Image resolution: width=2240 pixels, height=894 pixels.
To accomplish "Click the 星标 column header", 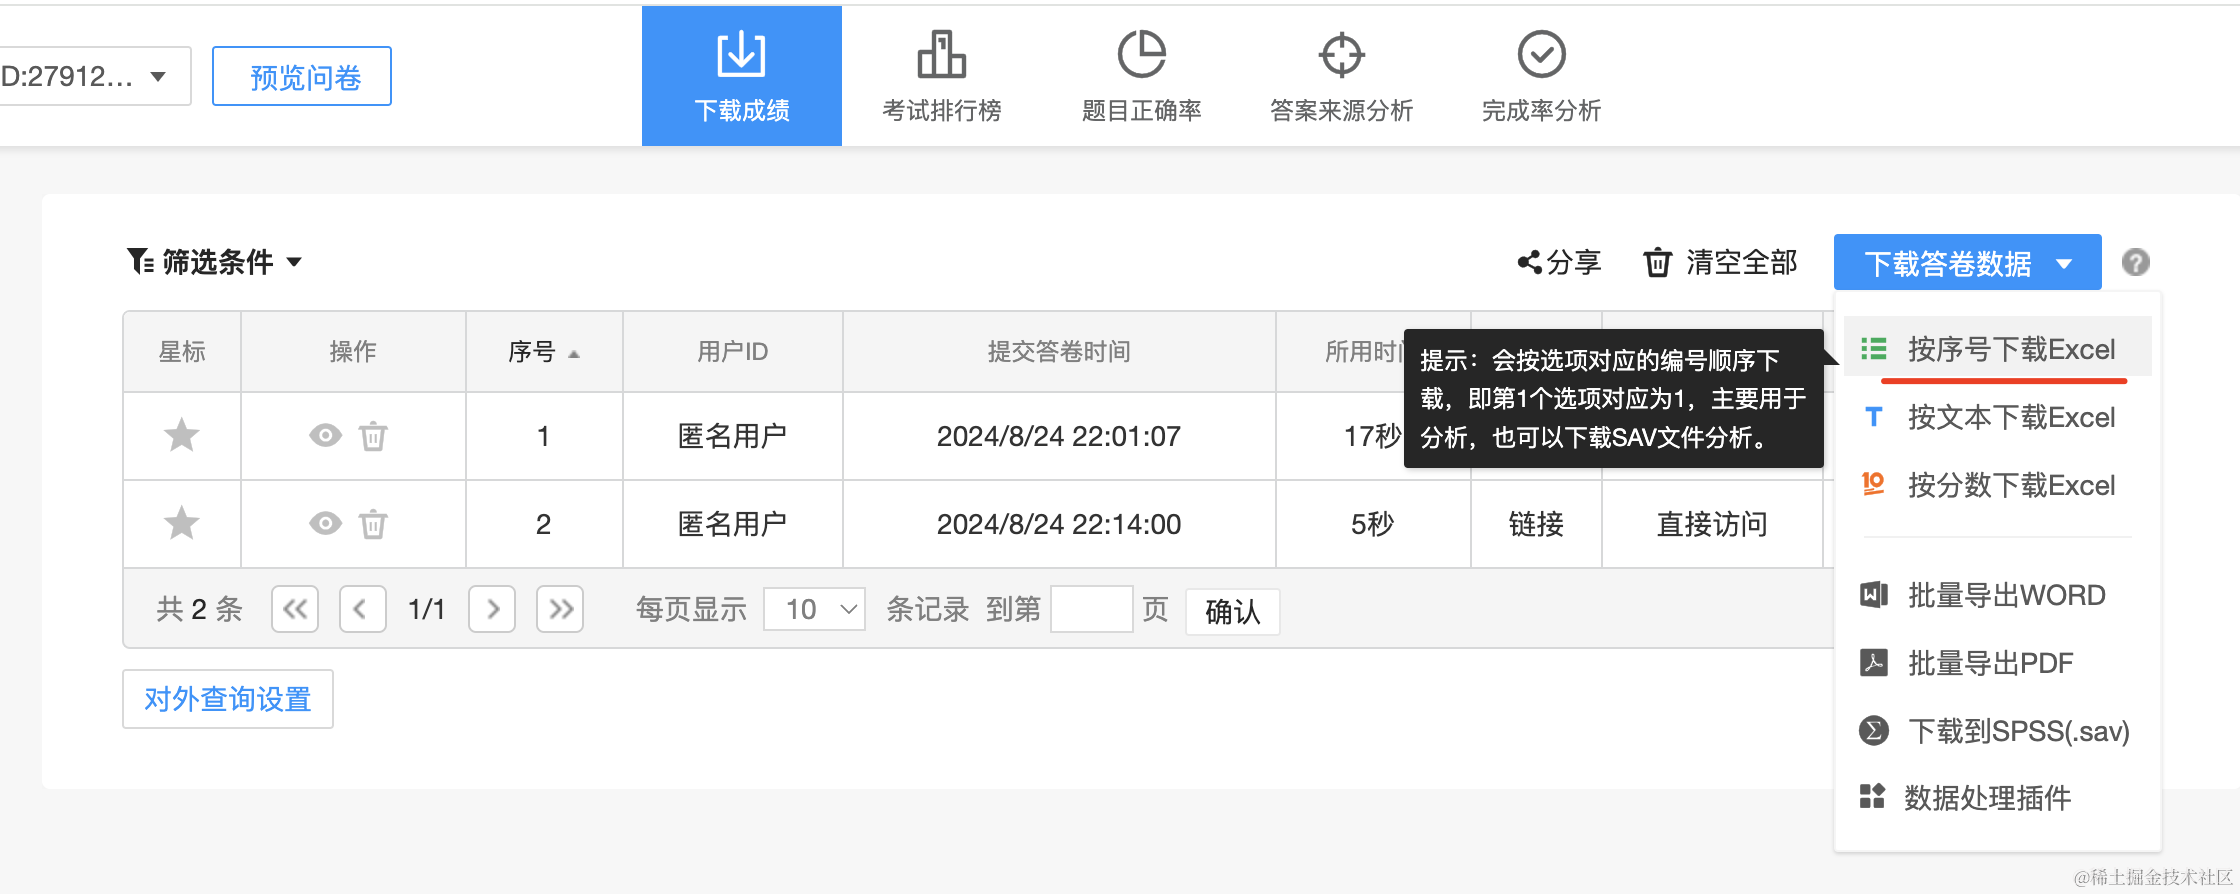I will coord(182,351).
